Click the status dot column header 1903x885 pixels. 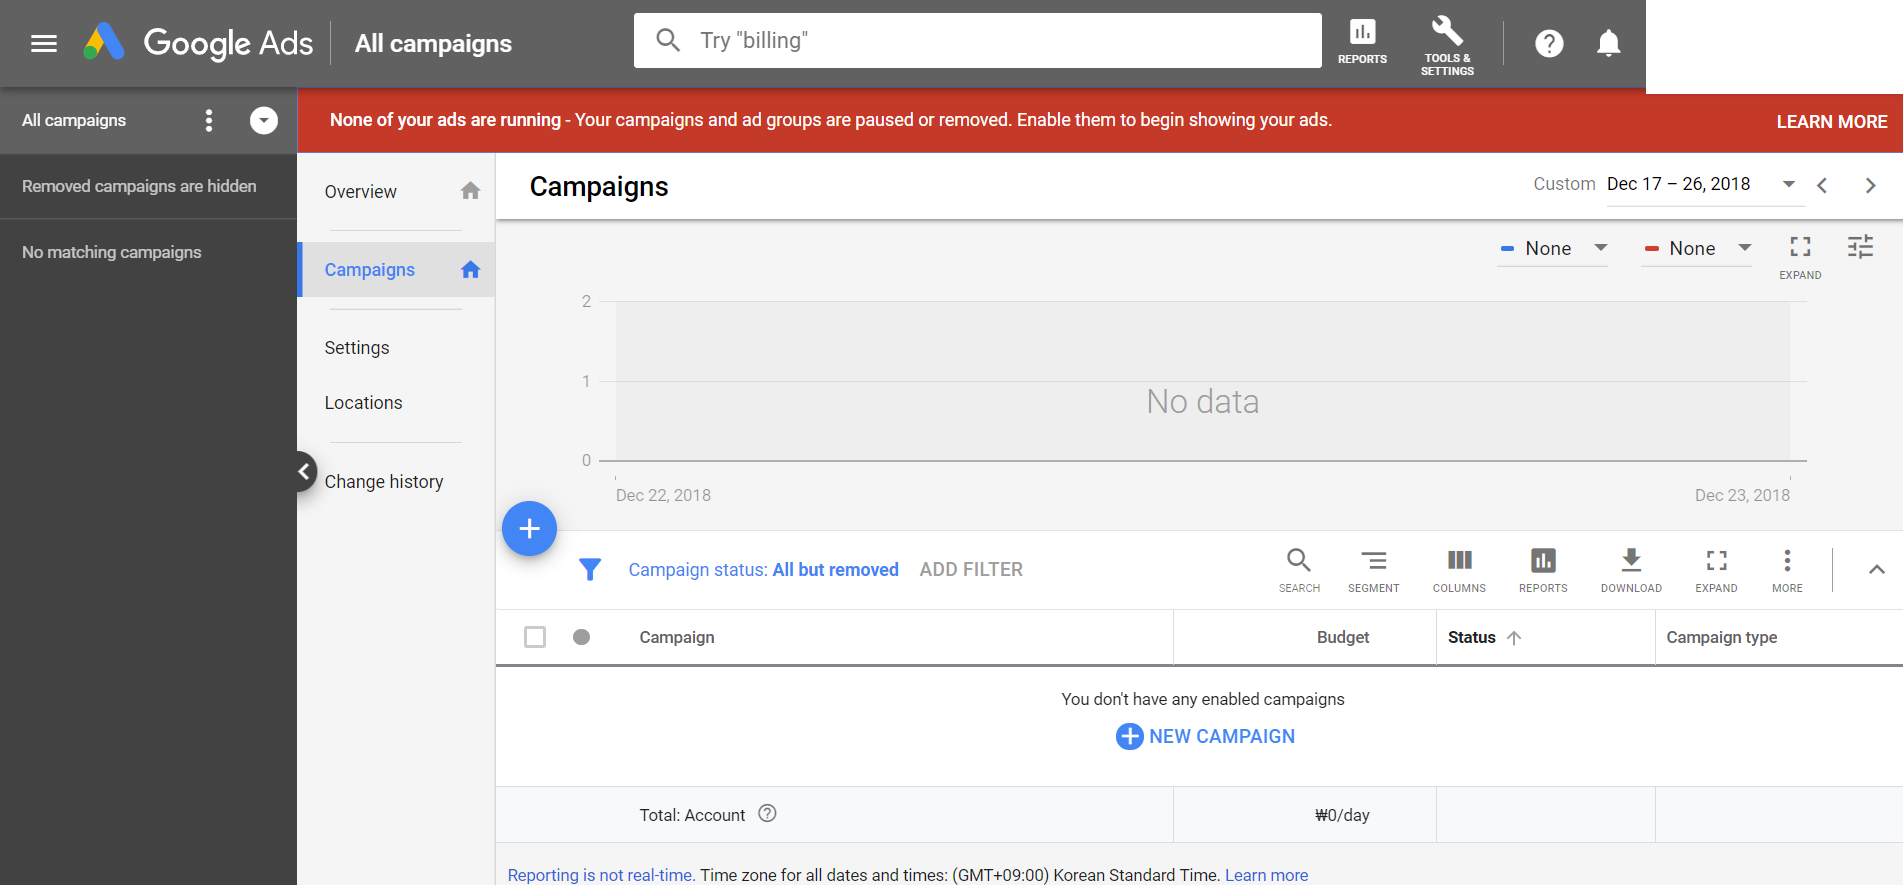tap(581, 637)
